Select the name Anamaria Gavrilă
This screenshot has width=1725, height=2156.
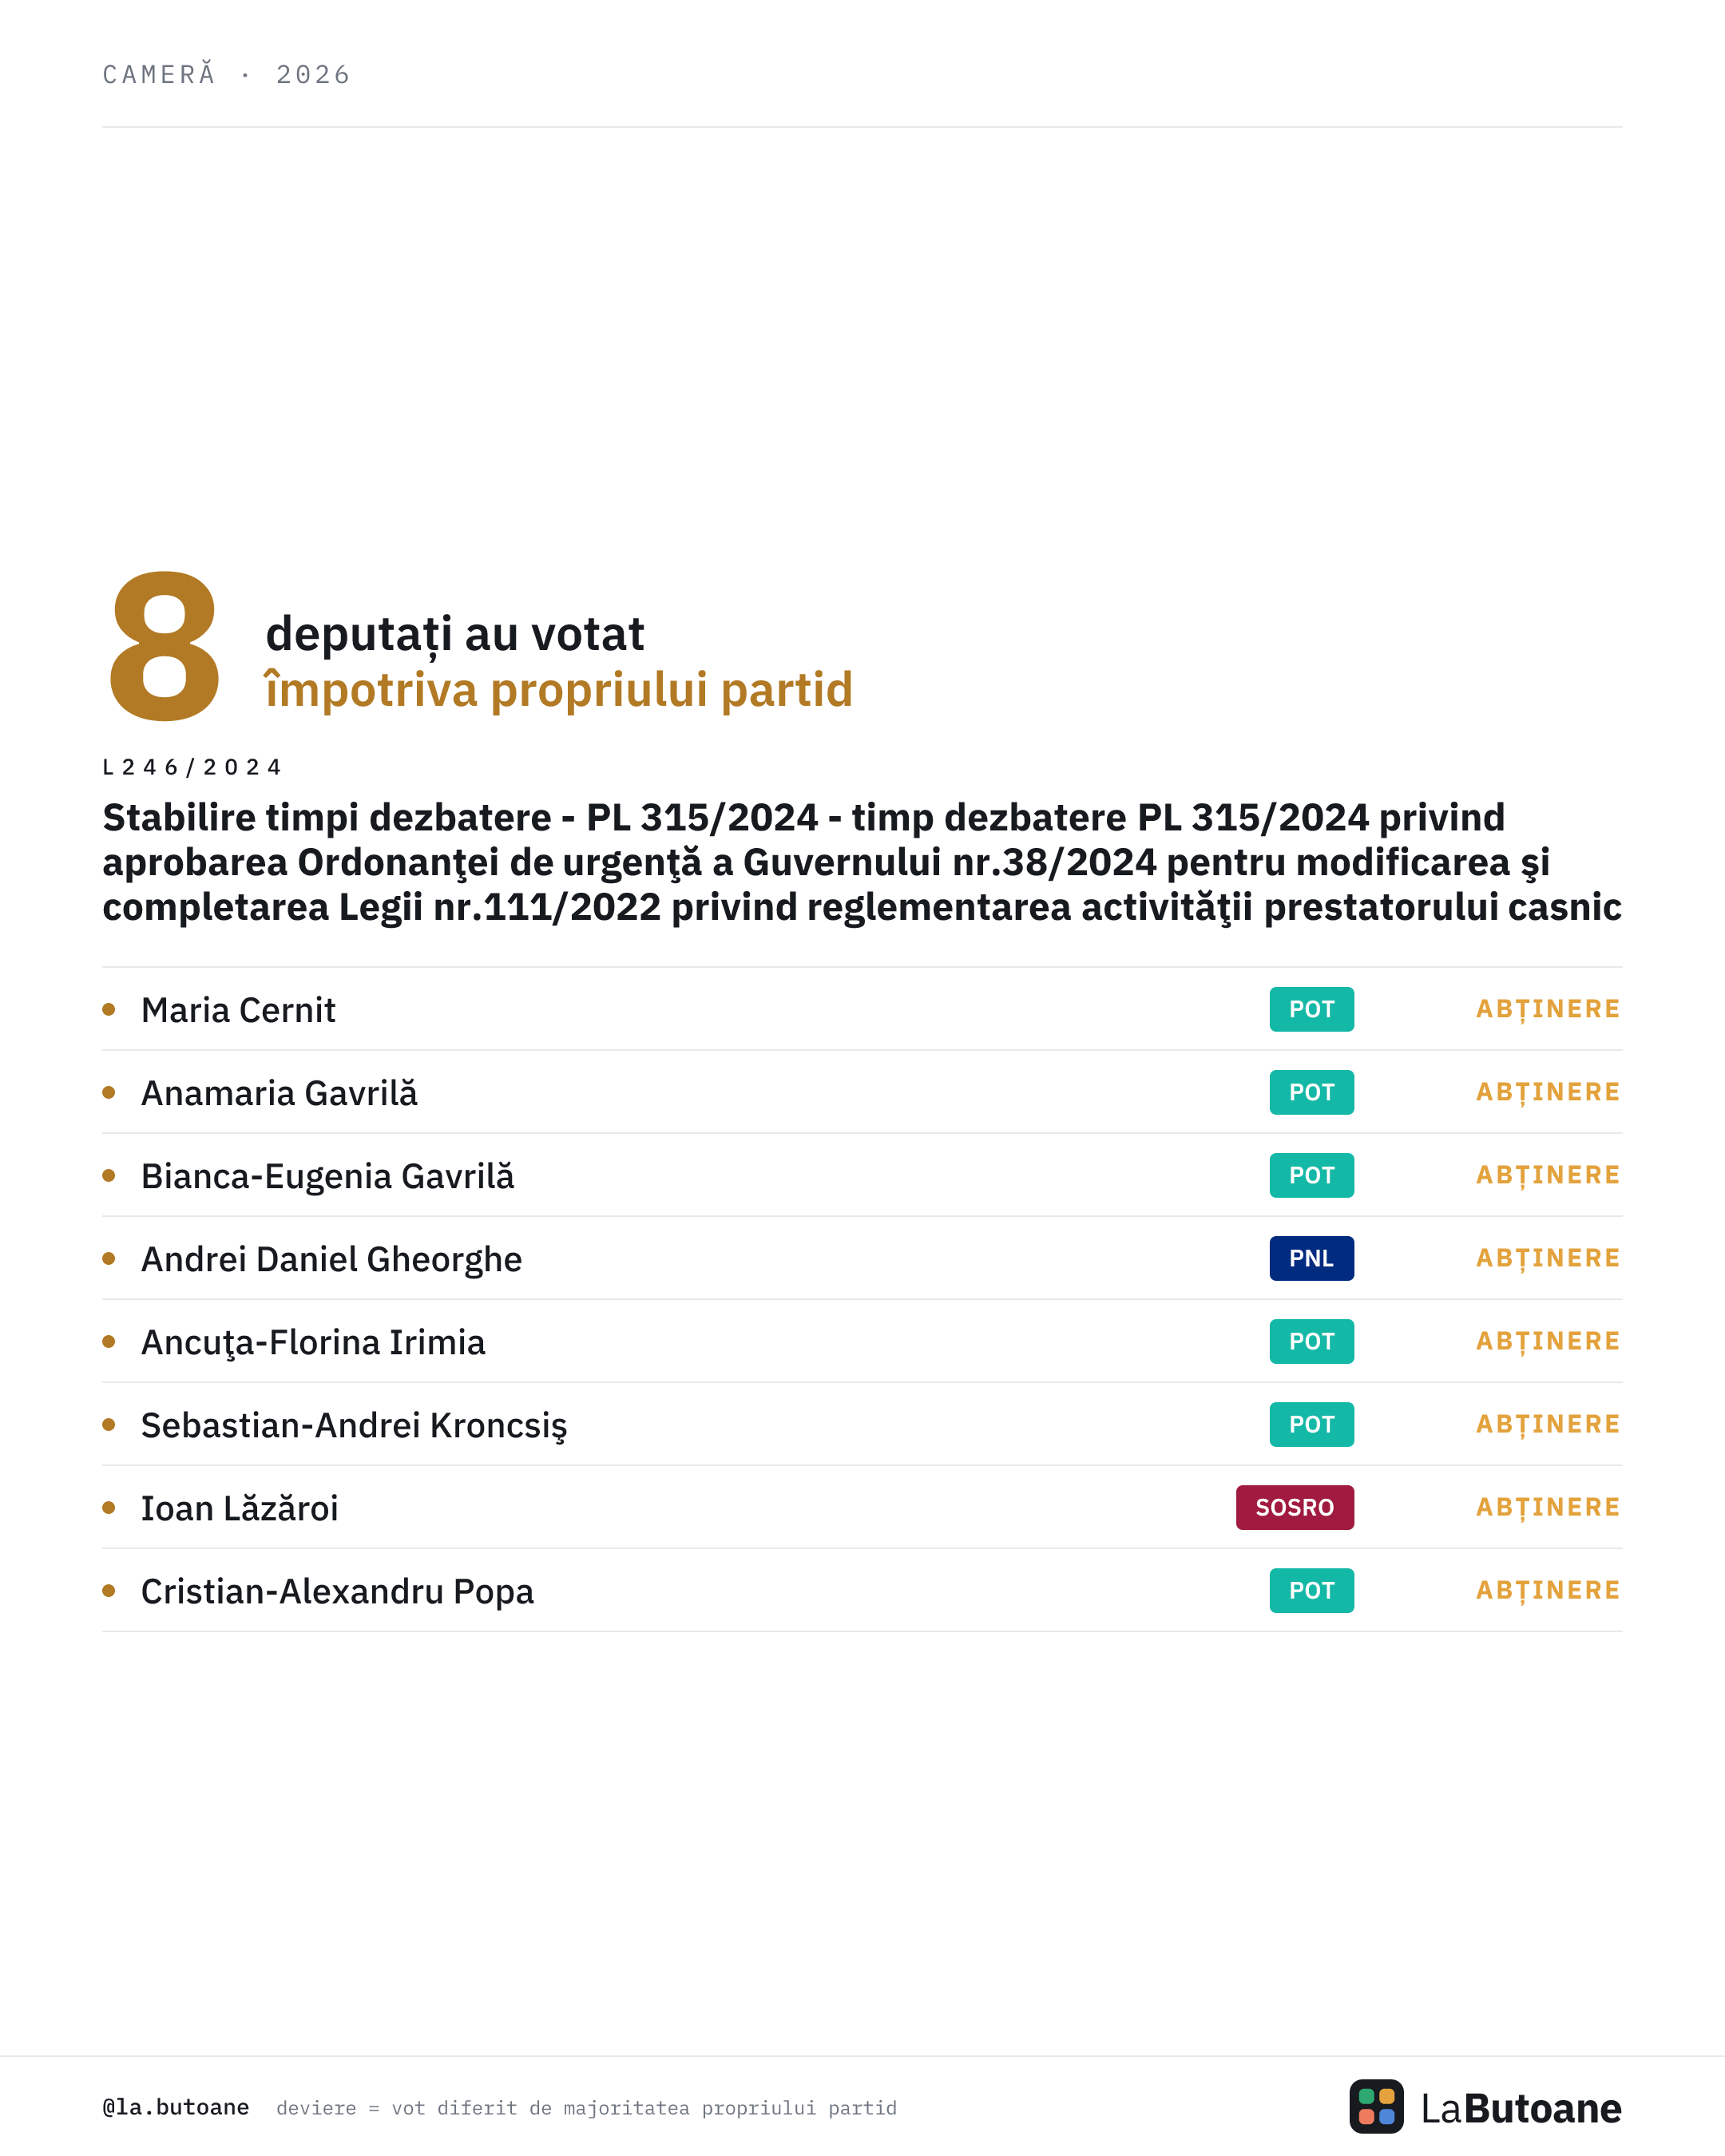[279, 1093]
